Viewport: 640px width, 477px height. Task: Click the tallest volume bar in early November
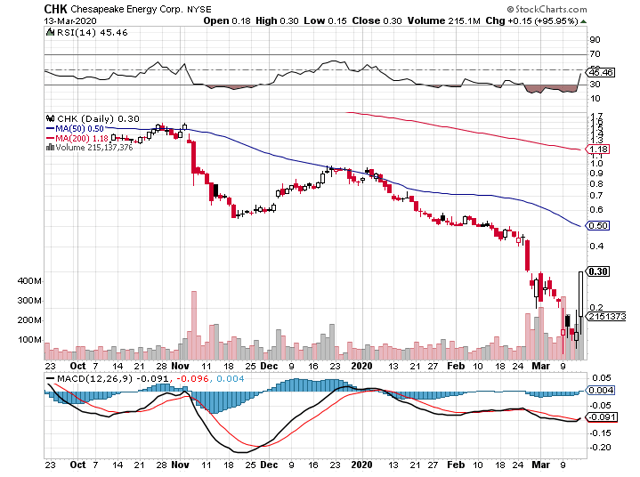194,325
